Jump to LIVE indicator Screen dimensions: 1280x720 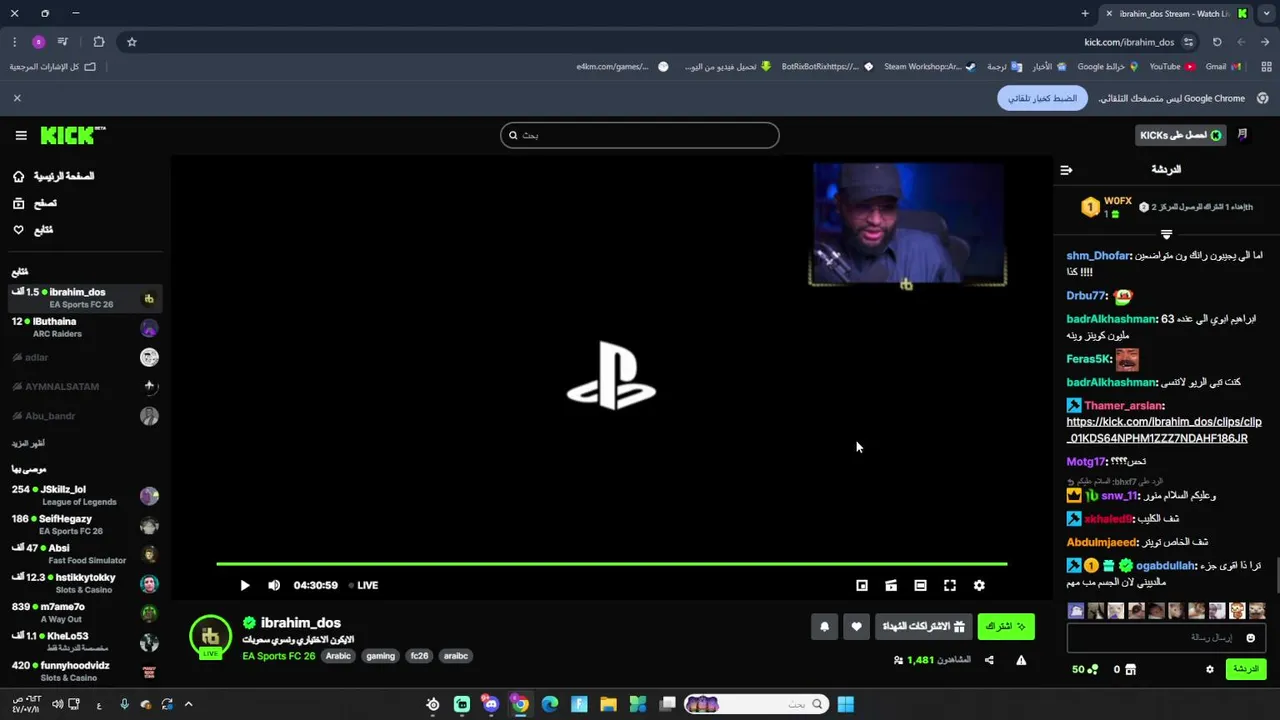(363, 585)
